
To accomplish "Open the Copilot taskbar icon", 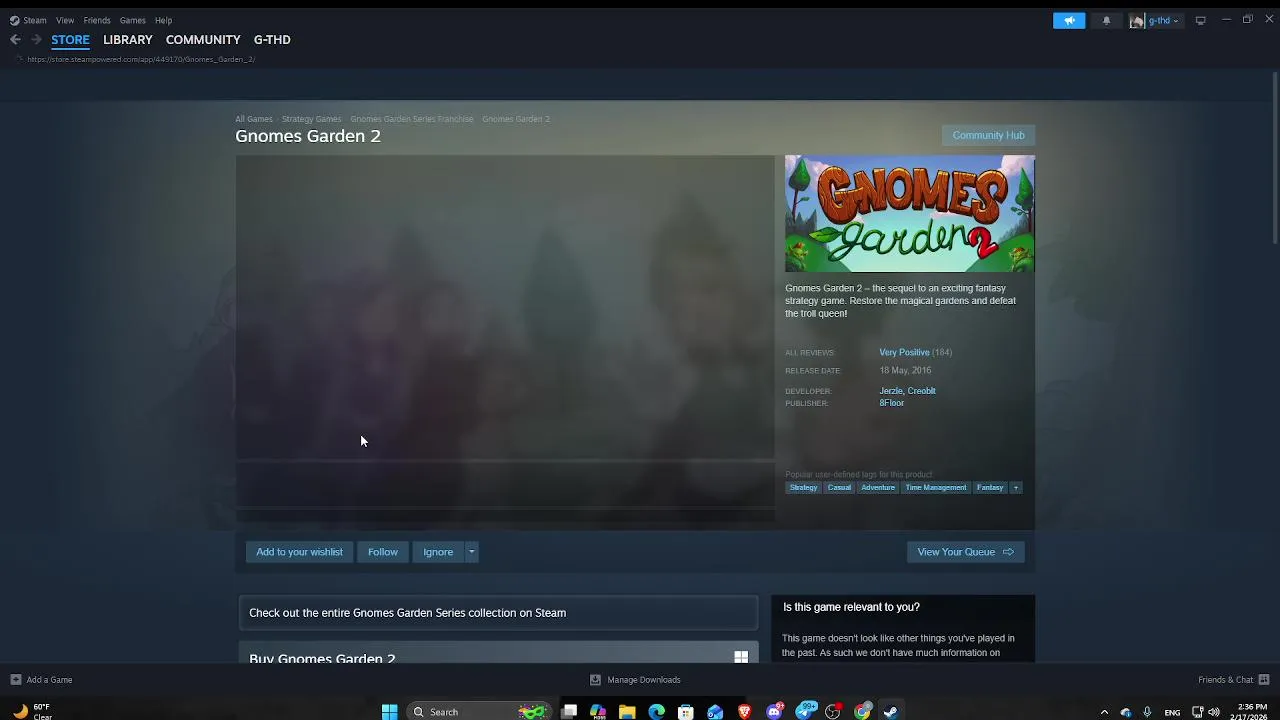I will click(x=598, y=712).
